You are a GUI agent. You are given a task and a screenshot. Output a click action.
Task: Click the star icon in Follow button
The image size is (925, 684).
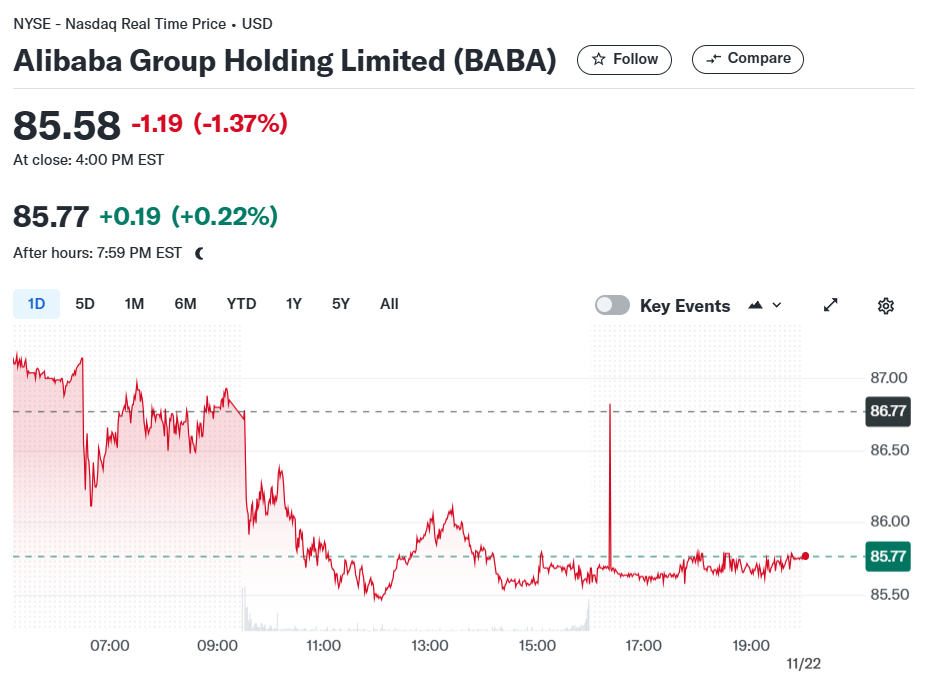click(x=598, y=59)
